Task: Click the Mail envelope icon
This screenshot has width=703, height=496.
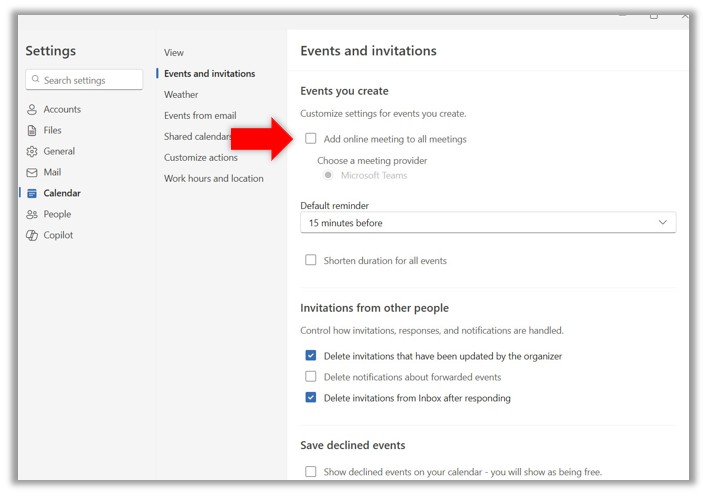Action: pos(32,173)
